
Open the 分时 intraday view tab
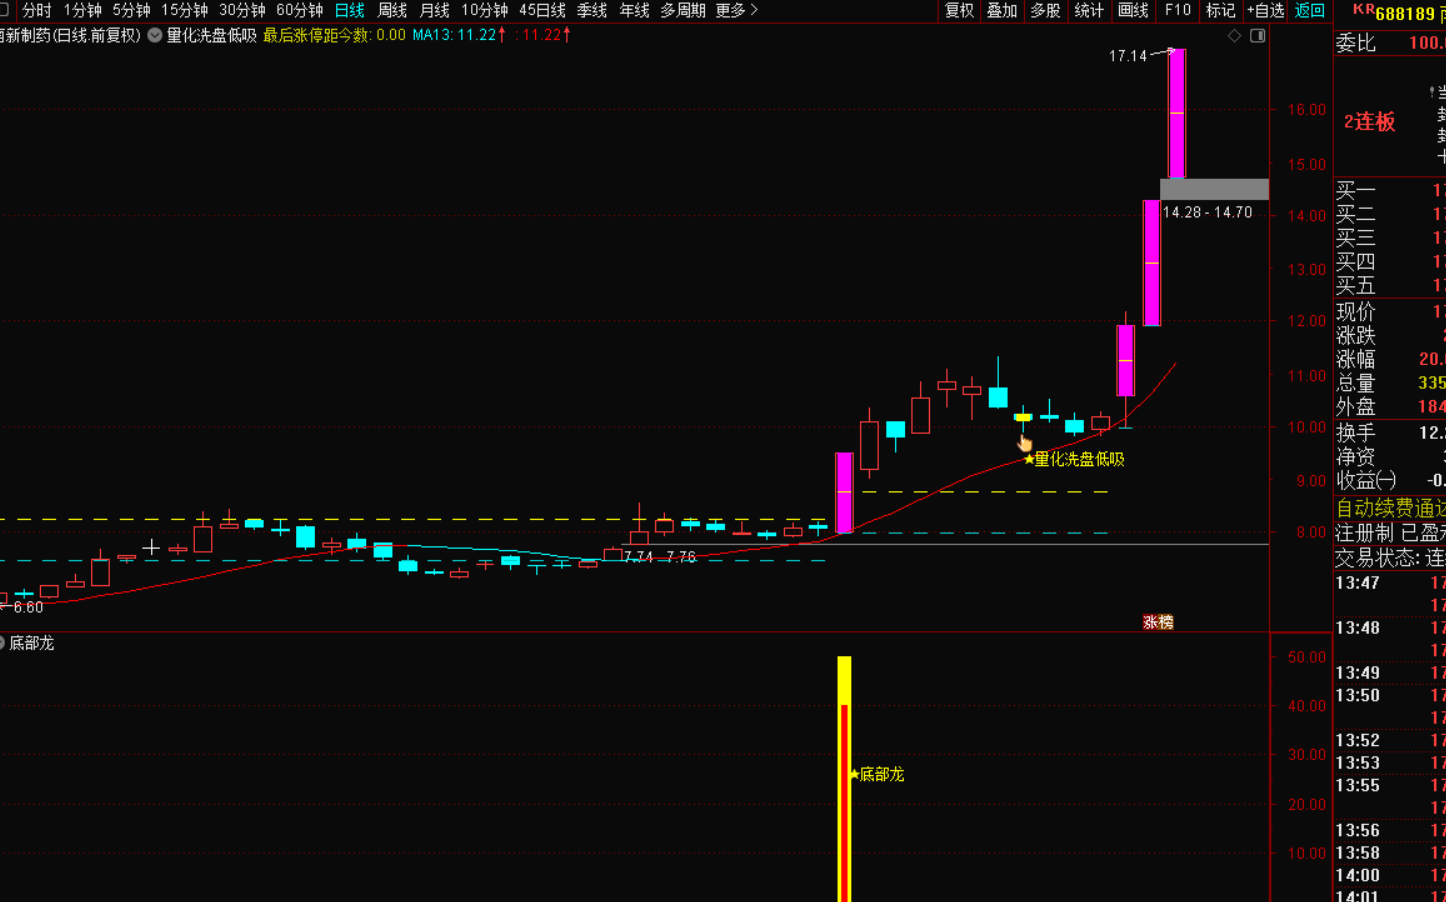36,10
